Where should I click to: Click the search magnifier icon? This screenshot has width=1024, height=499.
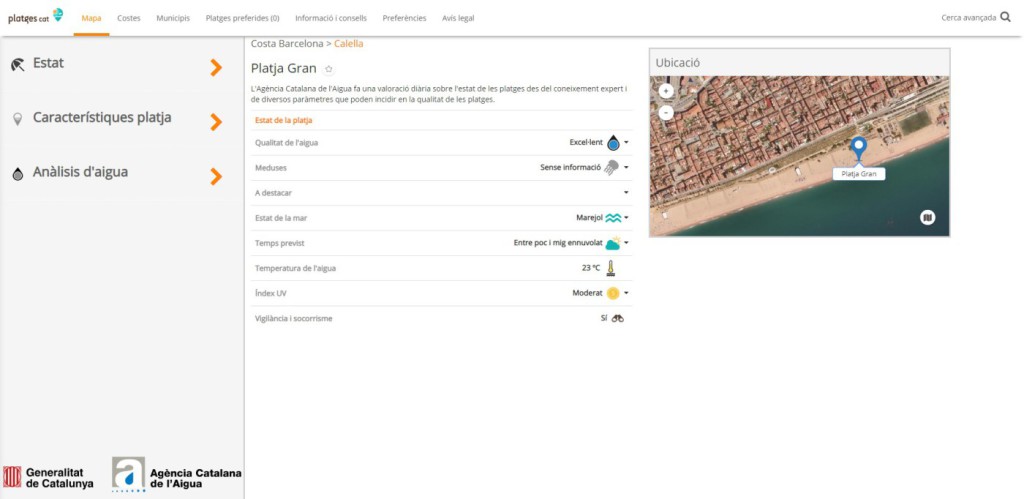[x=1006, y=17]
